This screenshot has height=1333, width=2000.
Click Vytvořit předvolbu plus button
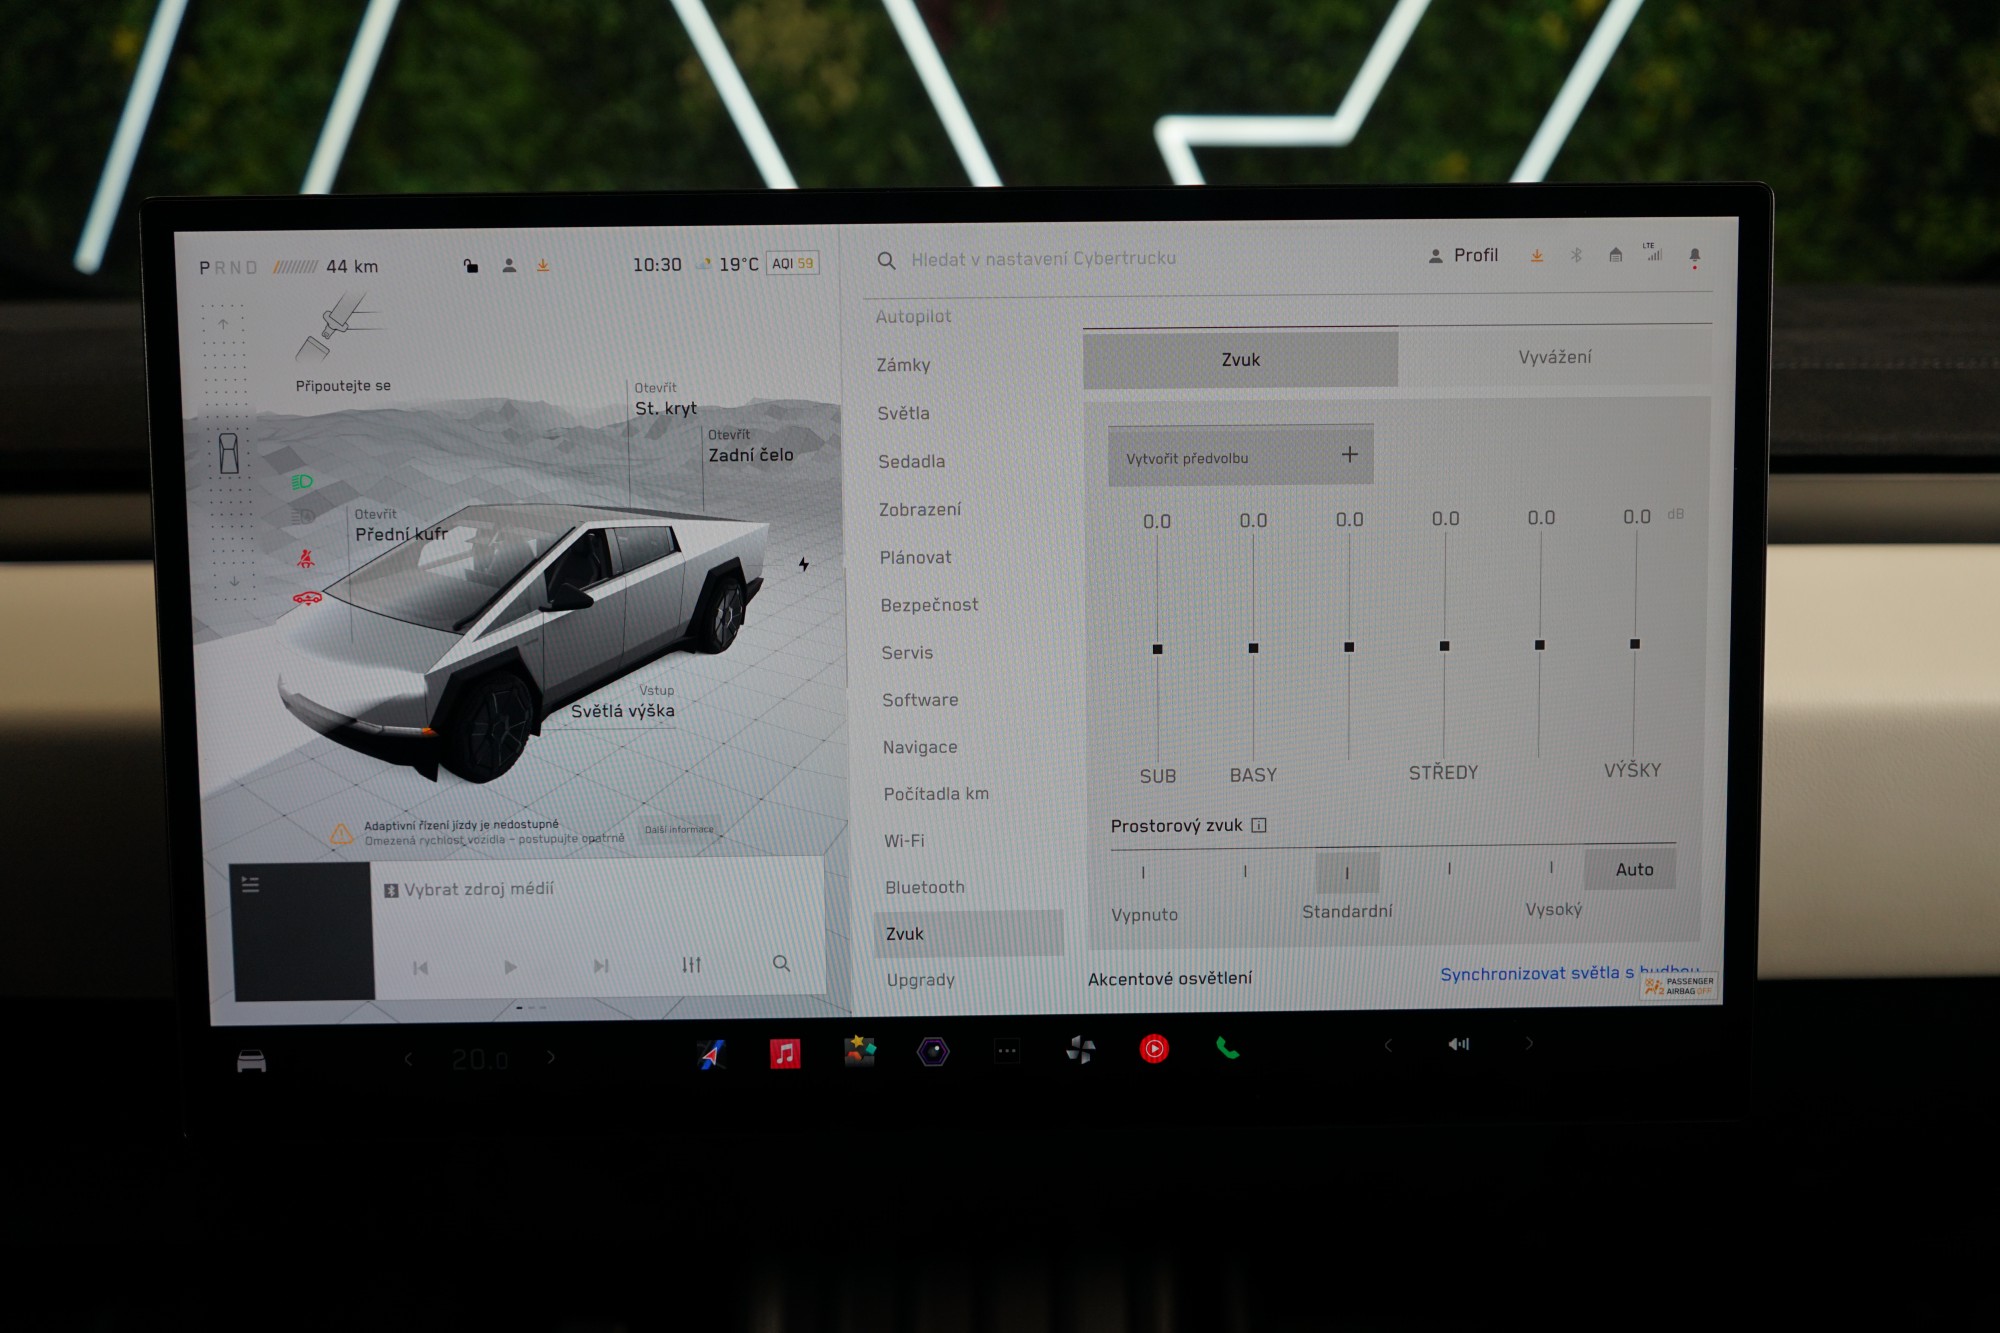click(x=1349, y=455)
